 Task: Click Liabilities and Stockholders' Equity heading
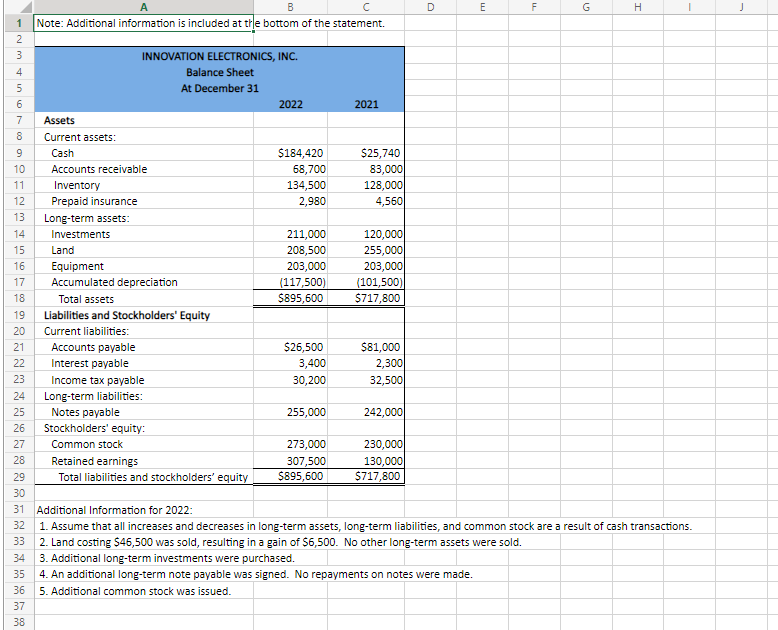click(x=127, y=315)
